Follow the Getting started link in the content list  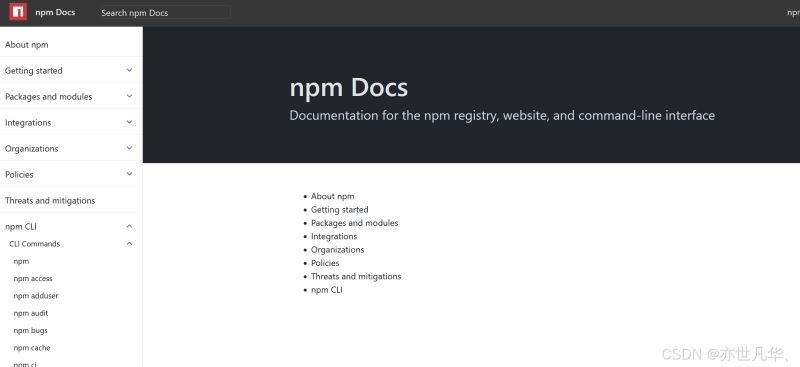[x=340, y=209]
